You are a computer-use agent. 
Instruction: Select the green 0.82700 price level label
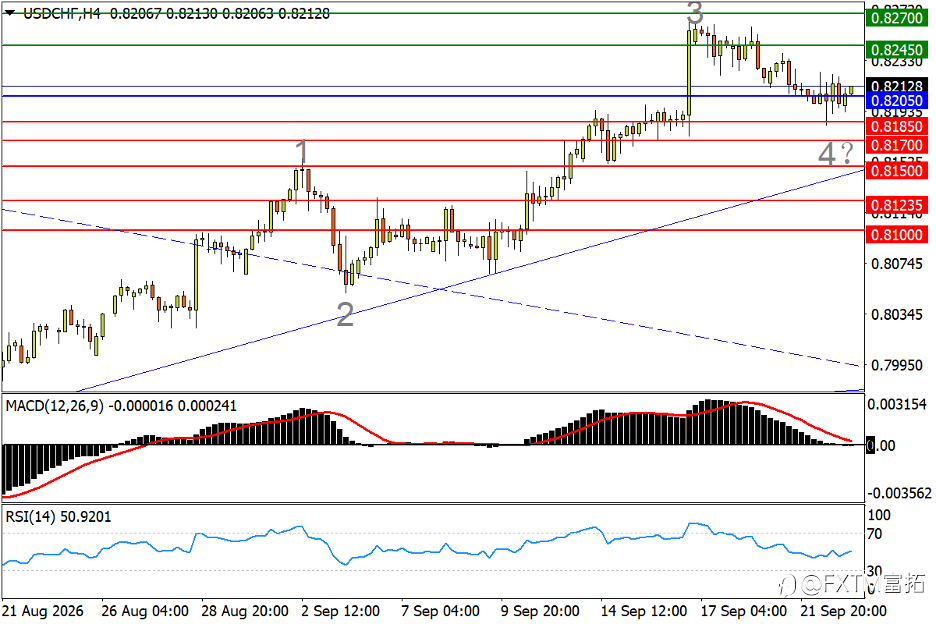click(897, 18)
